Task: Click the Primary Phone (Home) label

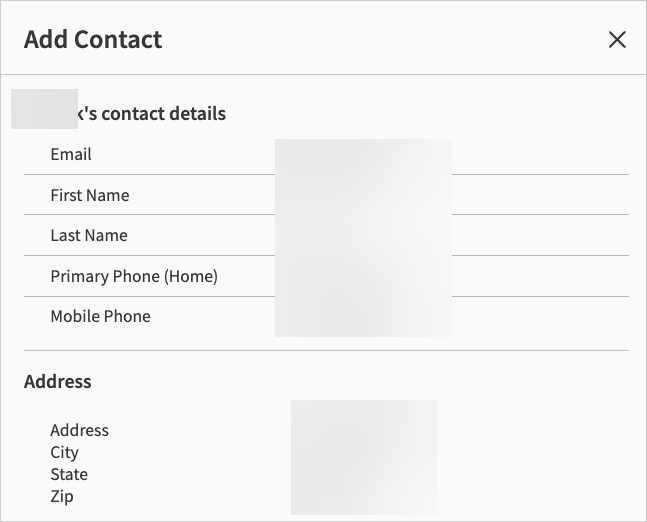Action: tap(134, 276)
